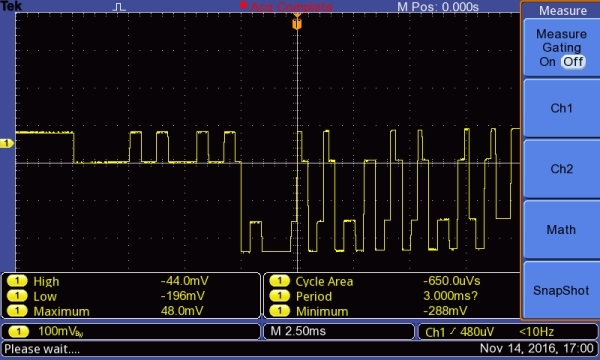The image size is (600, 360).
Task: Click the <10Hz trigger frequency readout
Action: 536,332
